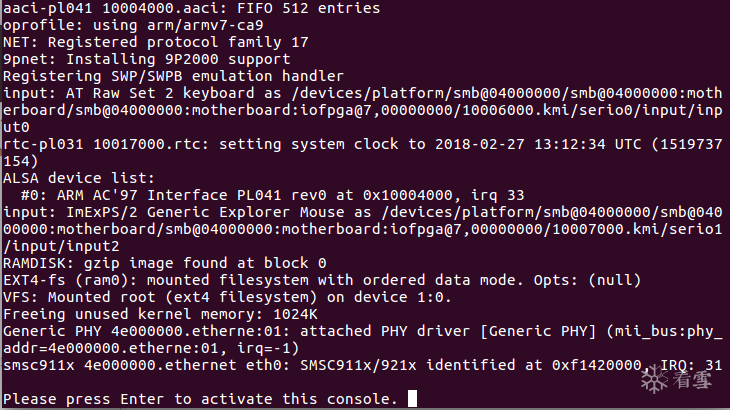Click the snowflake watermark logo
The height and width of the screenshot is (410, 730).
[655, 381]
